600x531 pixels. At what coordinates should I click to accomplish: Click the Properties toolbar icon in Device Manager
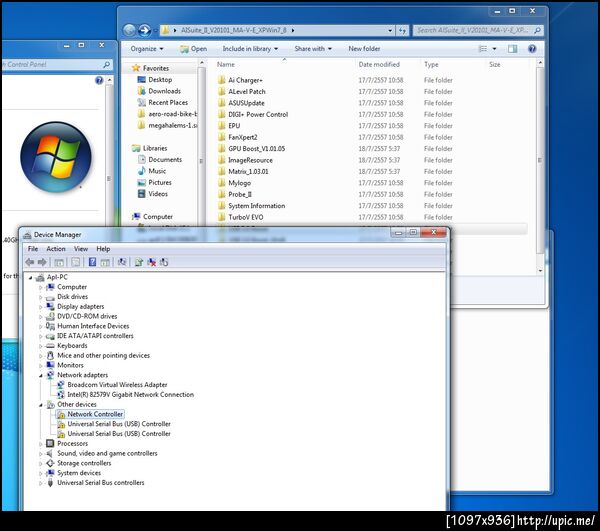[76, 262]
